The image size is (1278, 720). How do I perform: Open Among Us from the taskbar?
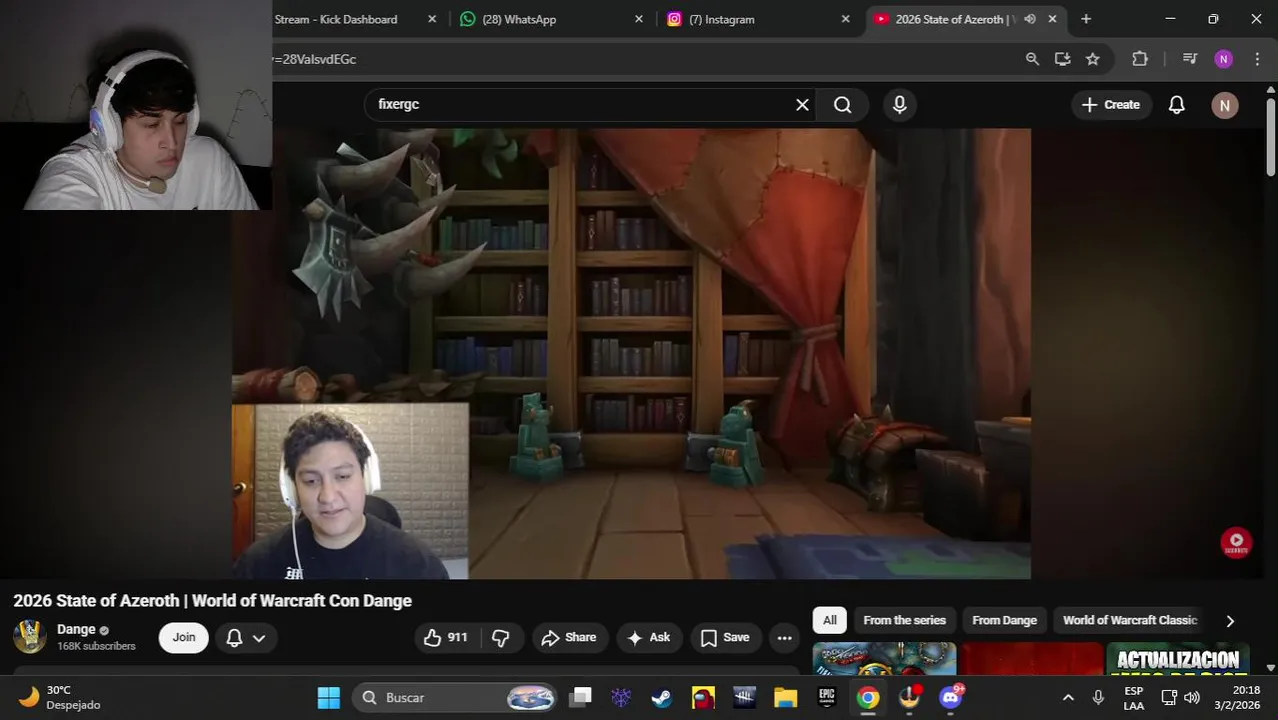(704, 697)
